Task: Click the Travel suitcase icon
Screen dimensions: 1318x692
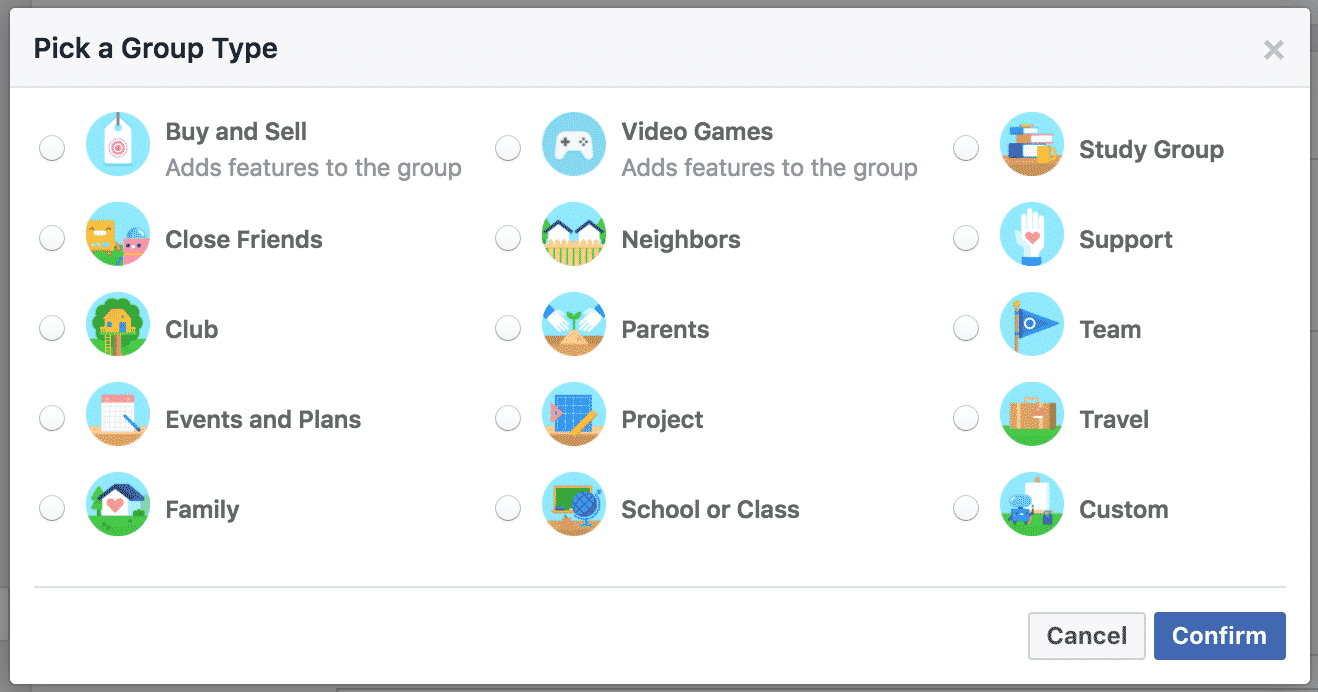Action: tap(1032, 415)
